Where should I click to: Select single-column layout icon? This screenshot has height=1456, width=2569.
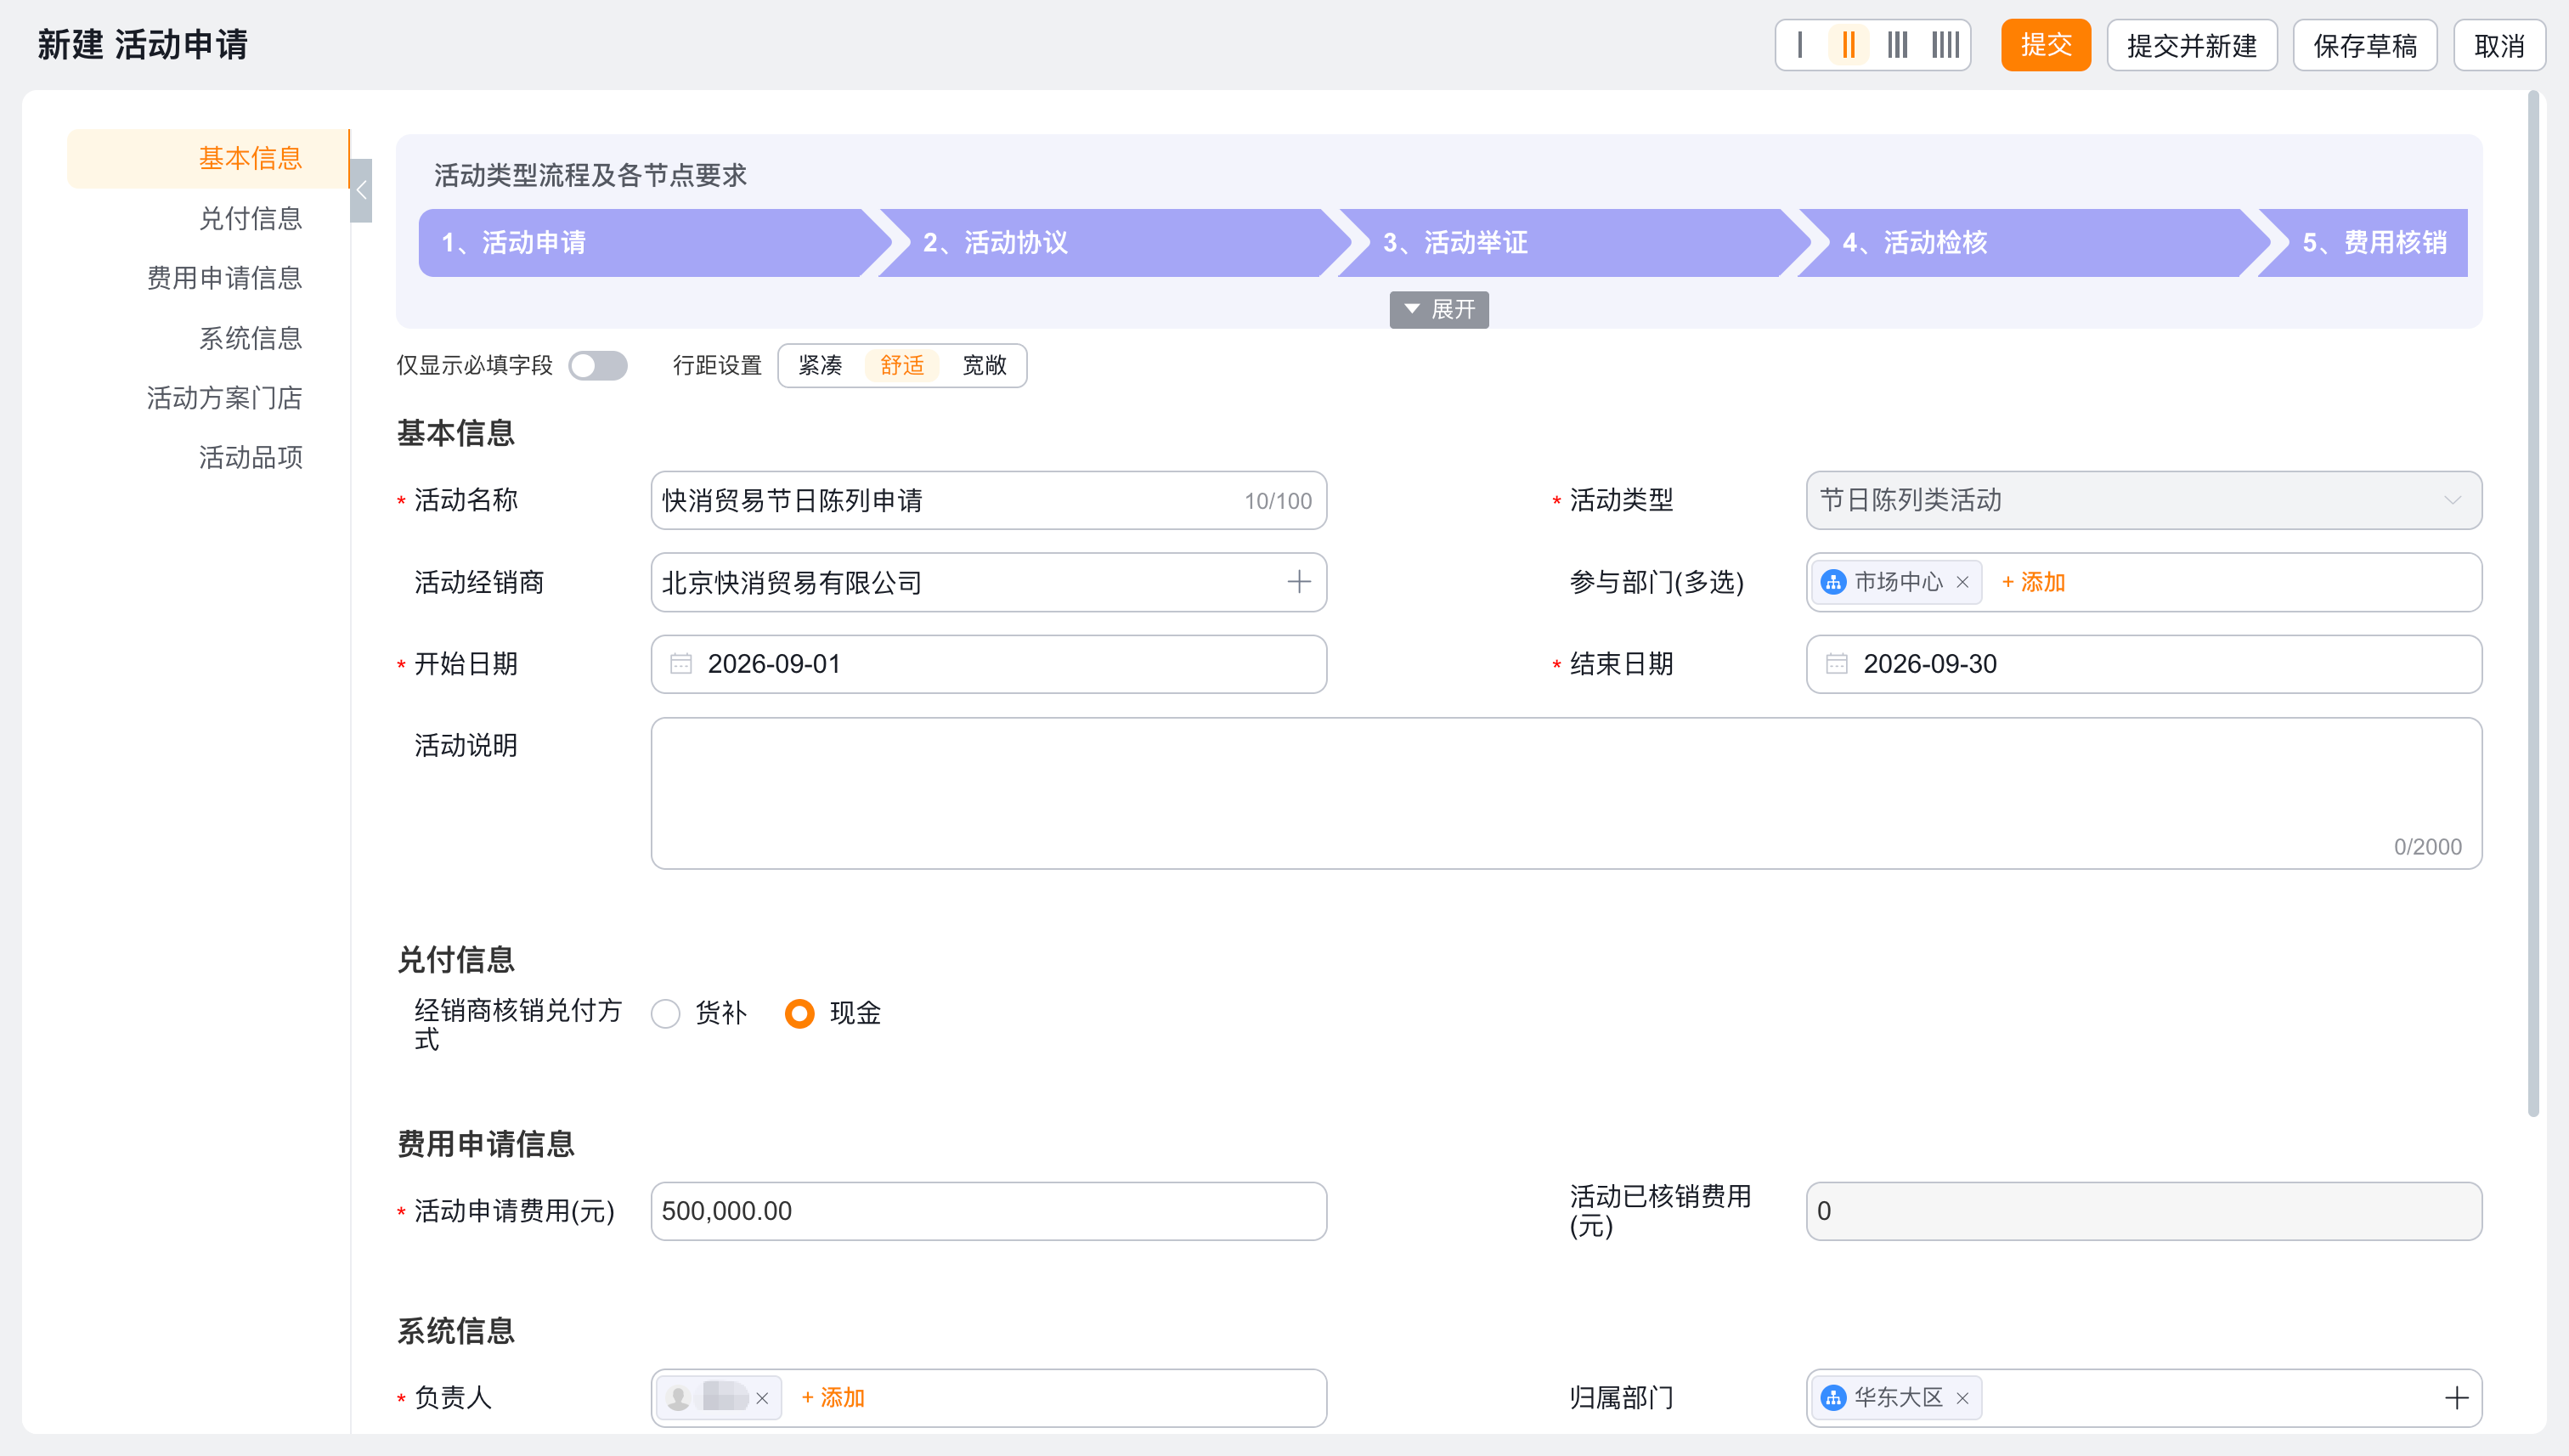(x=1800, y=45)
